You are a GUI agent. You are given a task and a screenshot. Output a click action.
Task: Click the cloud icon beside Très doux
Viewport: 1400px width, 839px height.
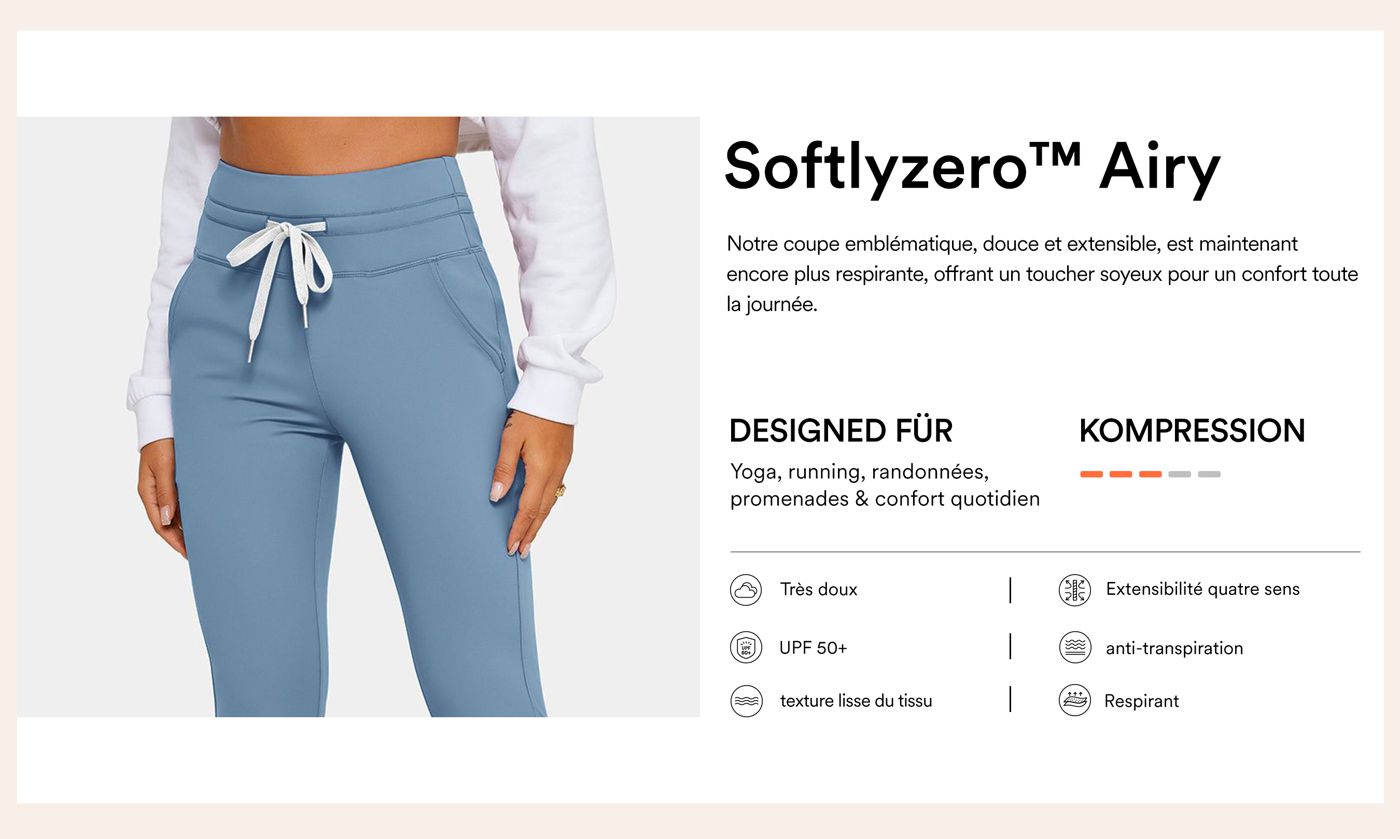pyautogui.click(x=746, y=590)
